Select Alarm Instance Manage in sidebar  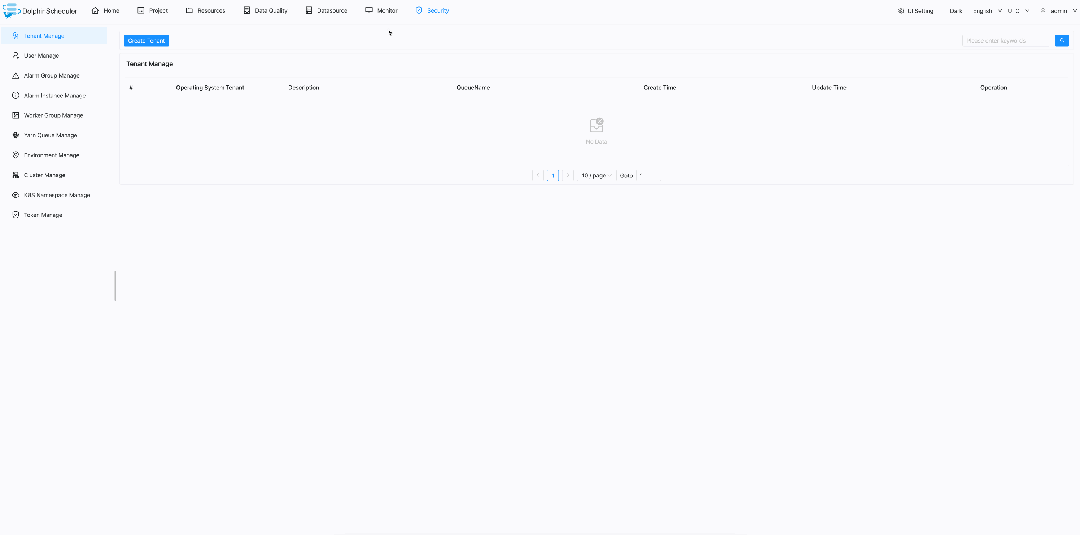pos(54,96)
